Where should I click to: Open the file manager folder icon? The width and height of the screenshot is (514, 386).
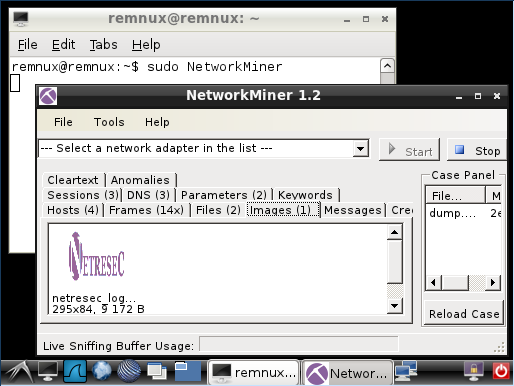188,371
